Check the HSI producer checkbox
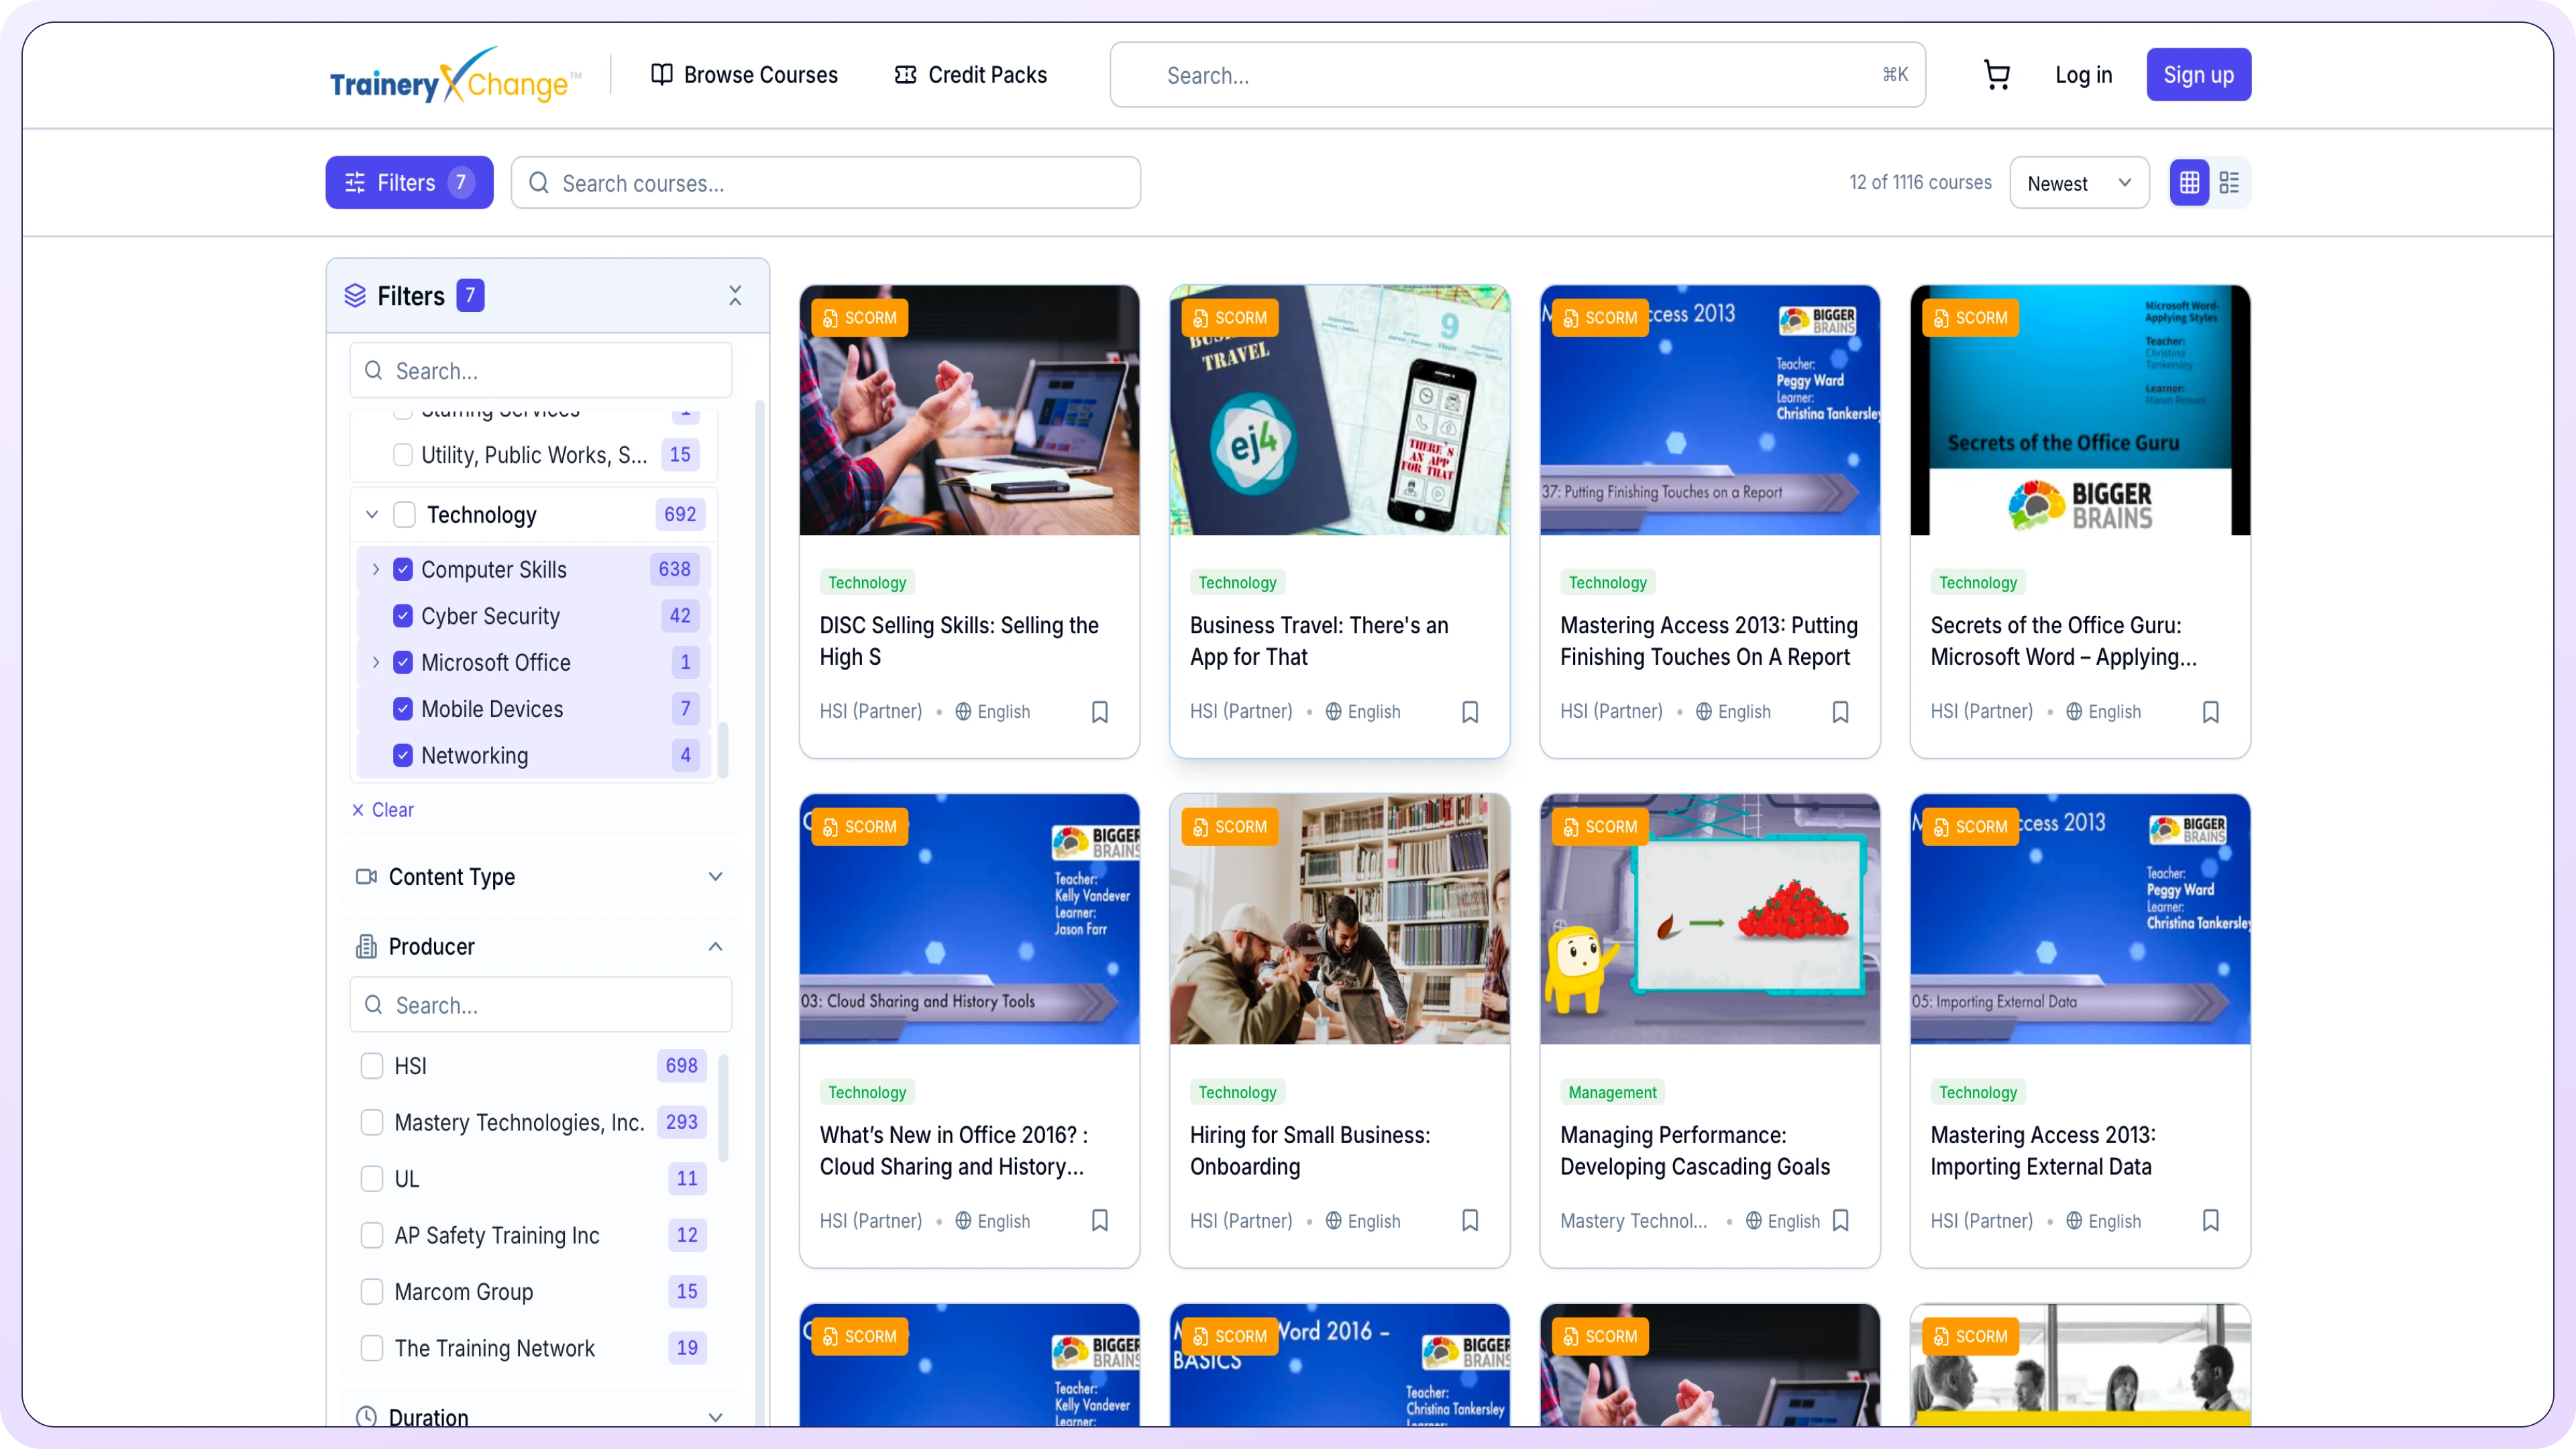Image resolution: width=2576 pixels, height=1449 pixels. 372,1066
